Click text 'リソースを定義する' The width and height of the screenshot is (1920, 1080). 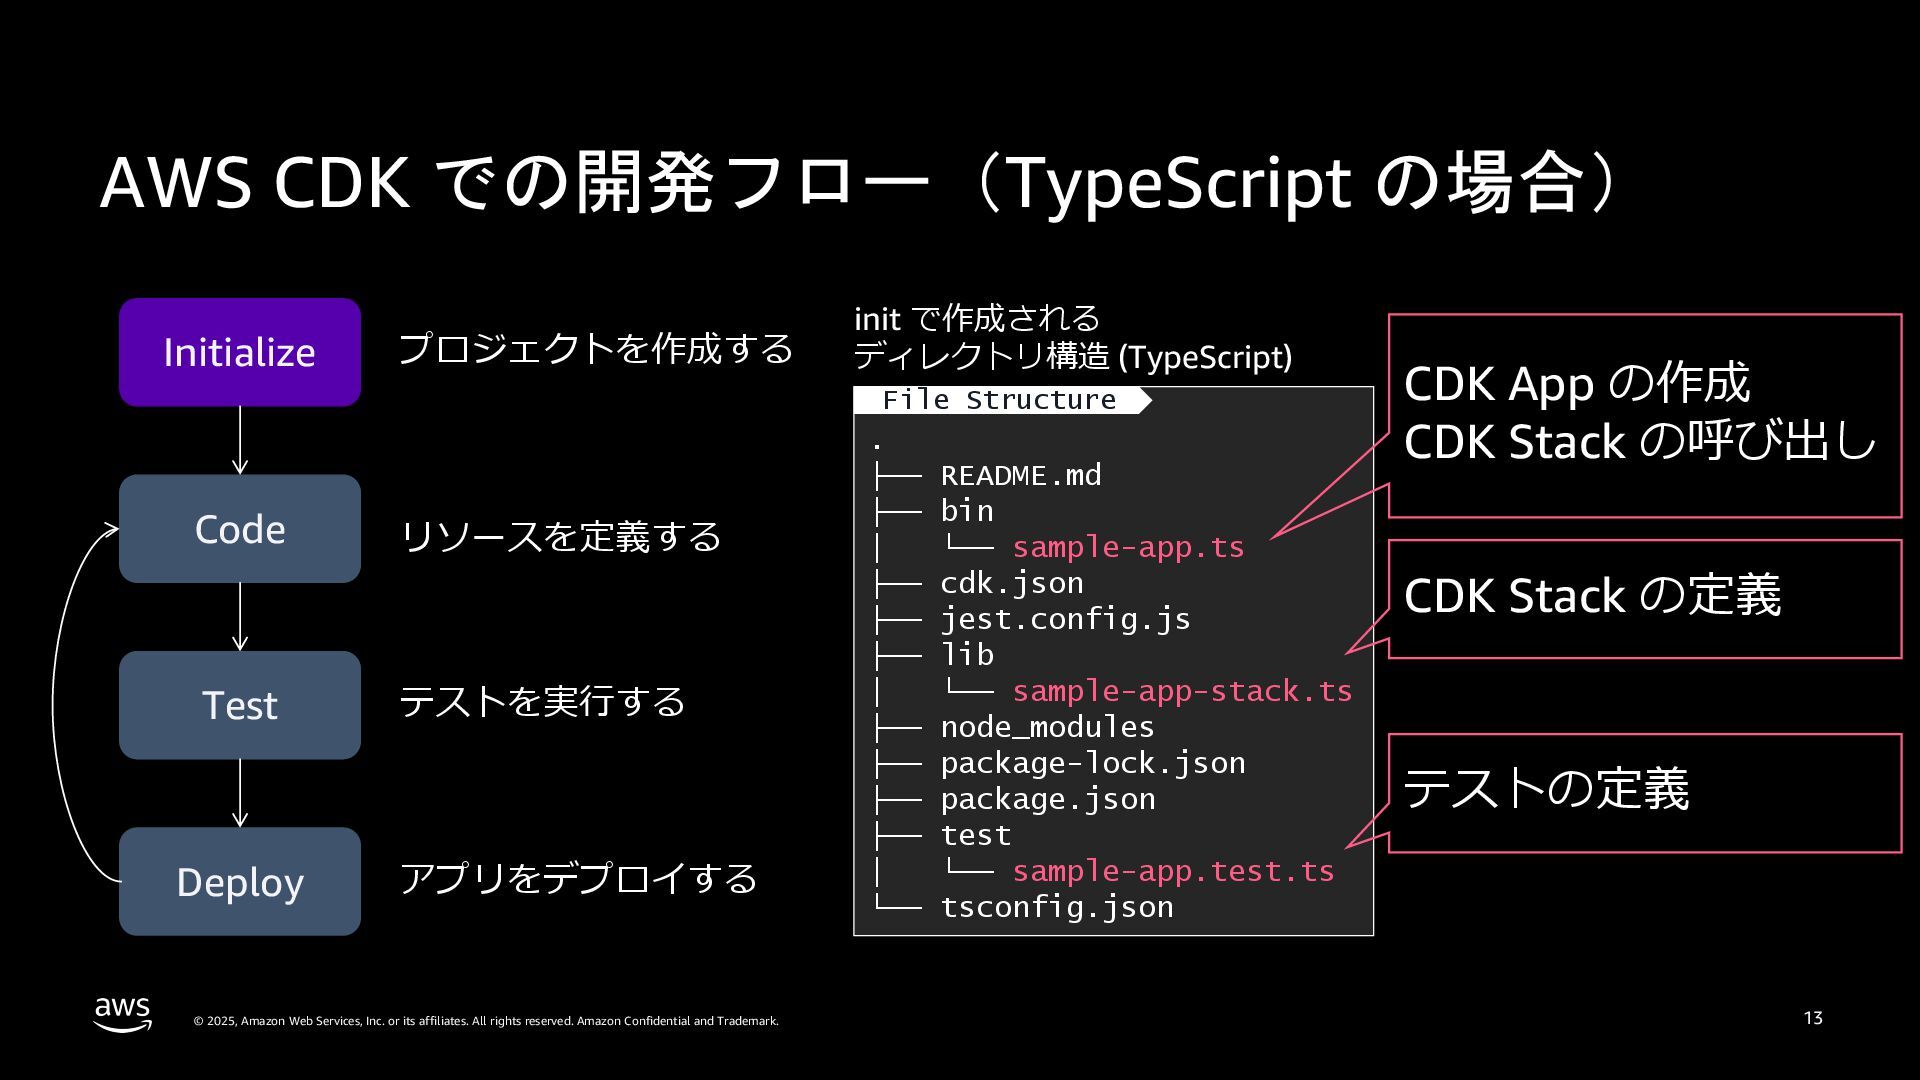pyautogui.click(x=560, y=537)
